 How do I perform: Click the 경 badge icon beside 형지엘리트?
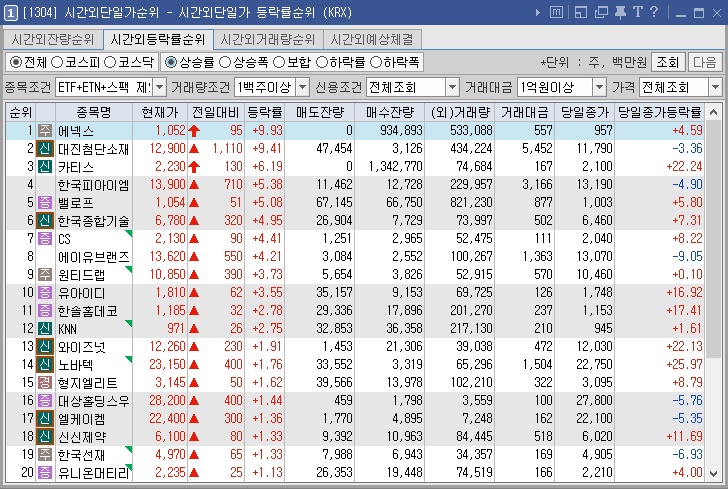click(x=45, y=383)
